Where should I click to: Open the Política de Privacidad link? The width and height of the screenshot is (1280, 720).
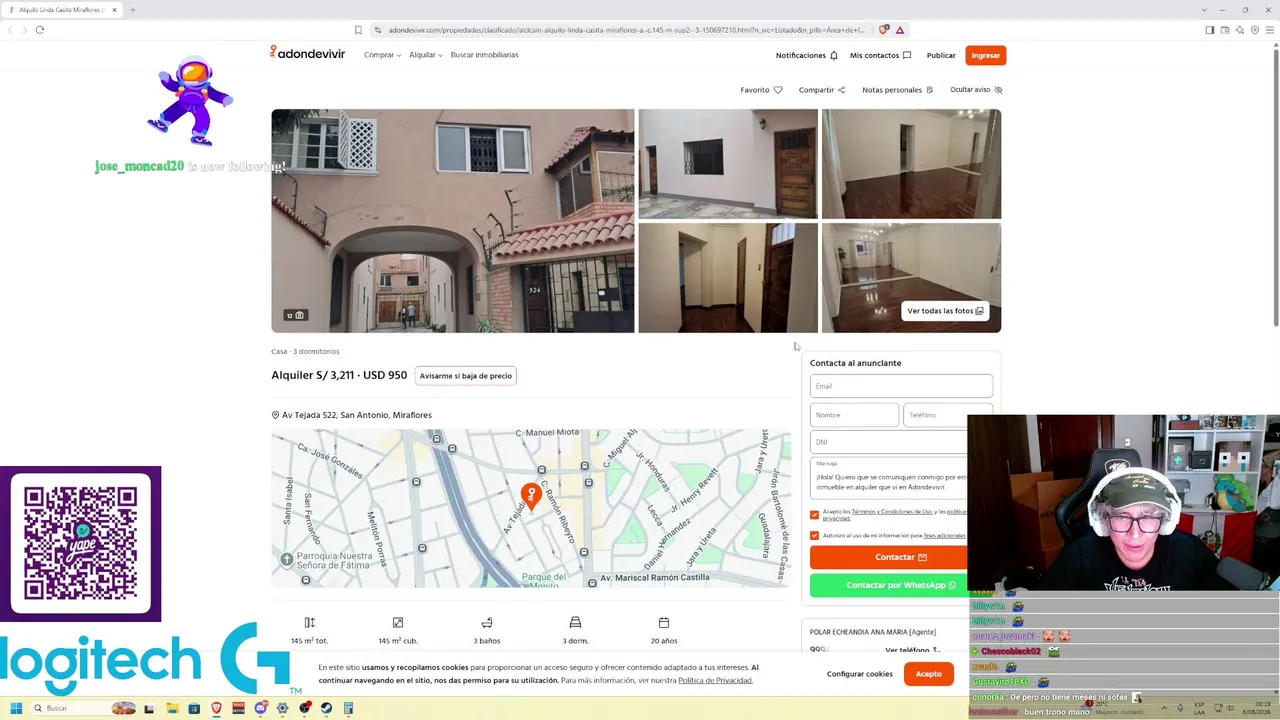click(715, 681)
